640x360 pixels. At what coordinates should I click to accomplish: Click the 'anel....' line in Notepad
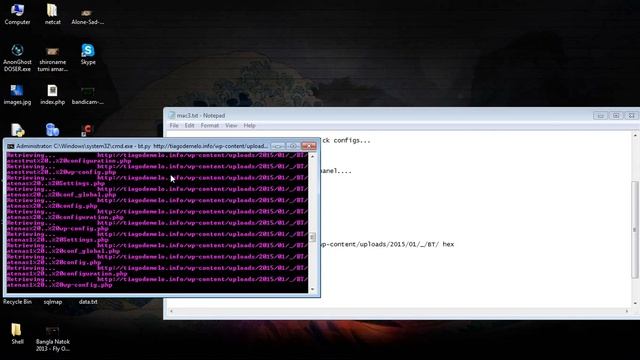pos(337,171)
